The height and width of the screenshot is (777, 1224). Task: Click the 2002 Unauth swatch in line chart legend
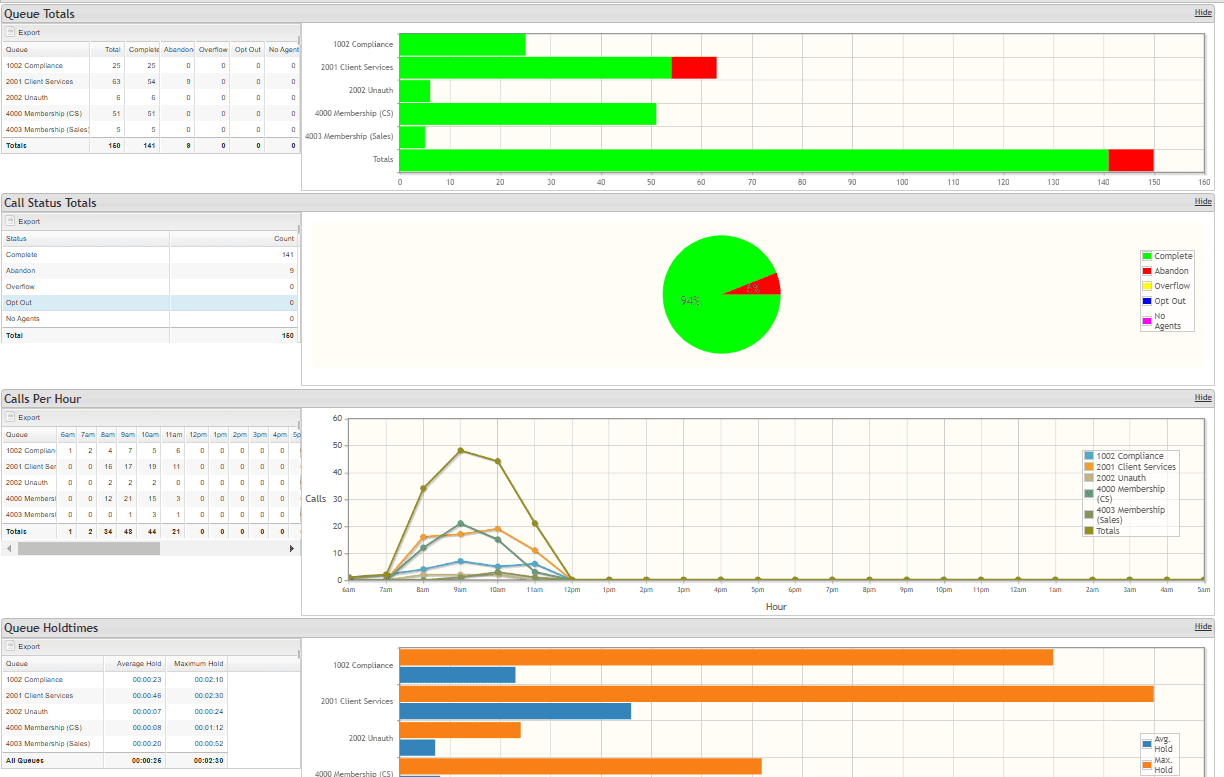[1089, 478]
